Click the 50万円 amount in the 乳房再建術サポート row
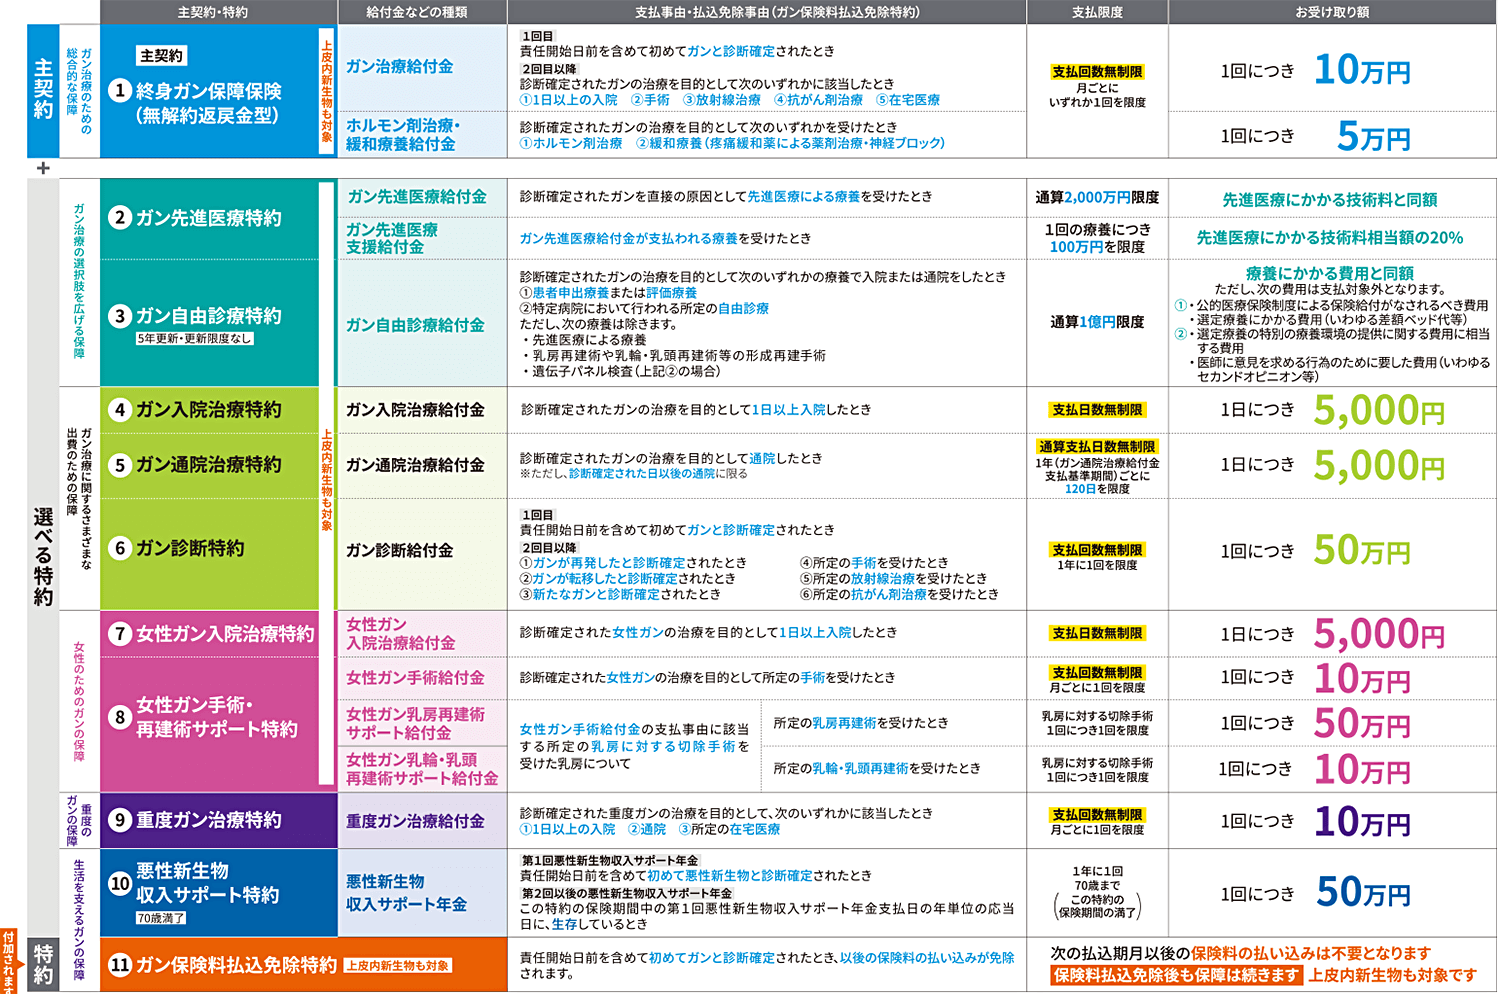 [1362, 724]
